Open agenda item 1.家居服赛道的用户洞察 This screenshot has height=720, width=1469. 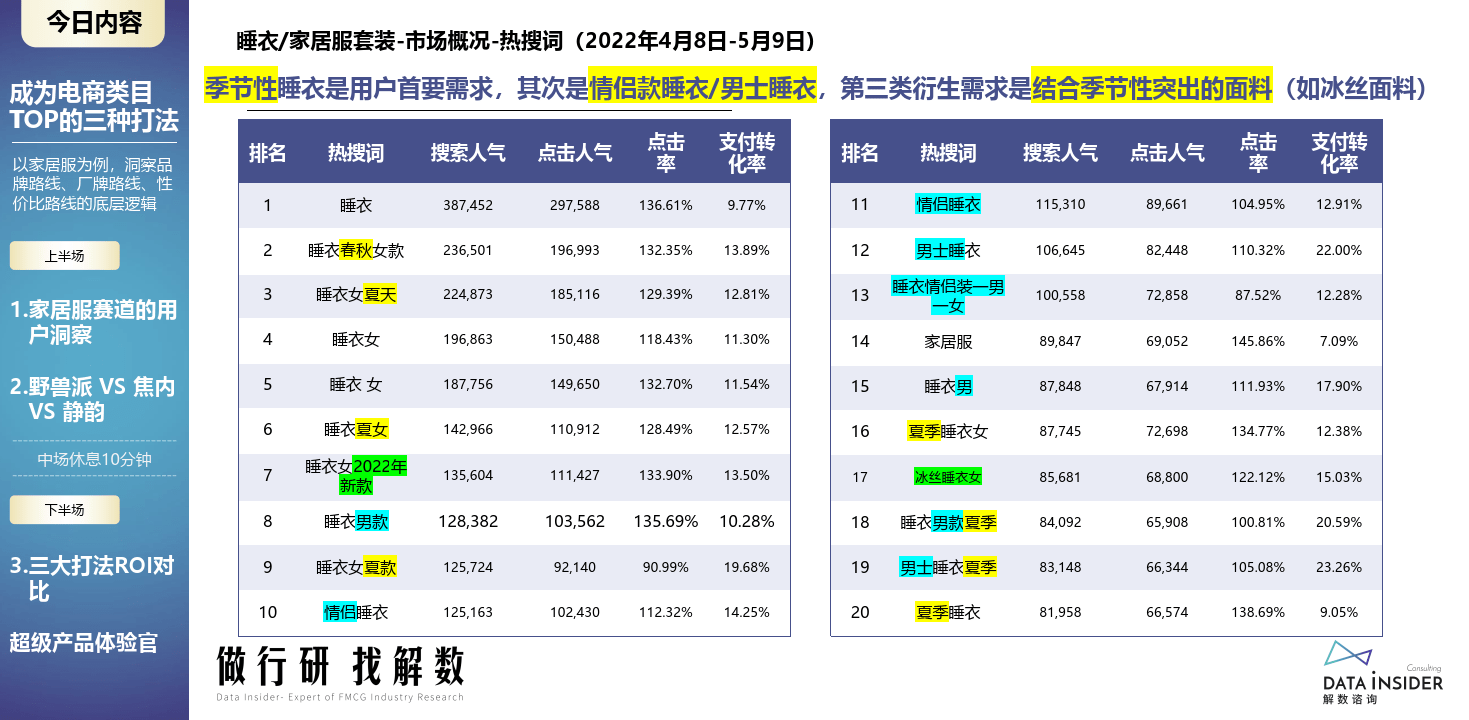pyautogui.click(x=94, y=322)
